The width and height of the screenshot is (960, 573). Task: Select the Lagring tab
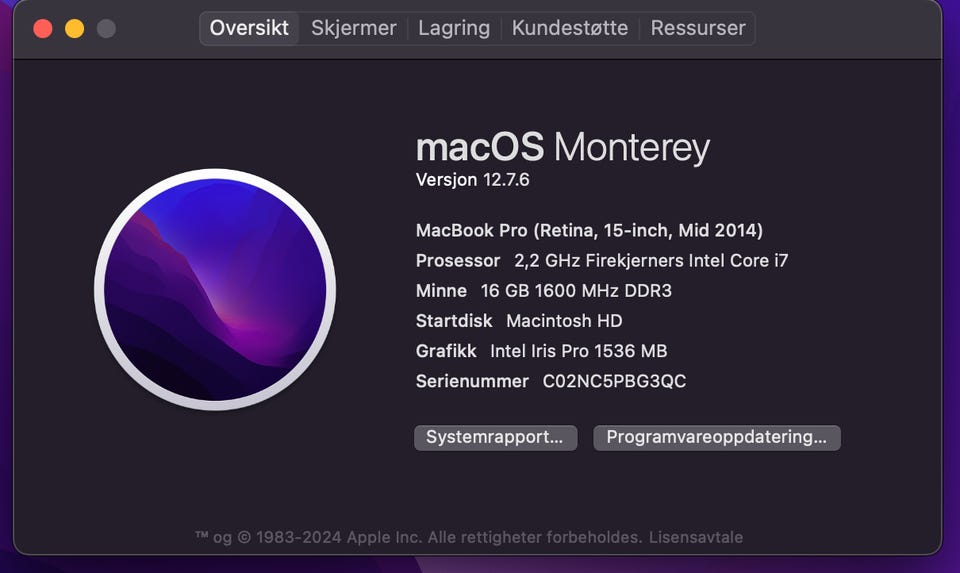[454, 28]
